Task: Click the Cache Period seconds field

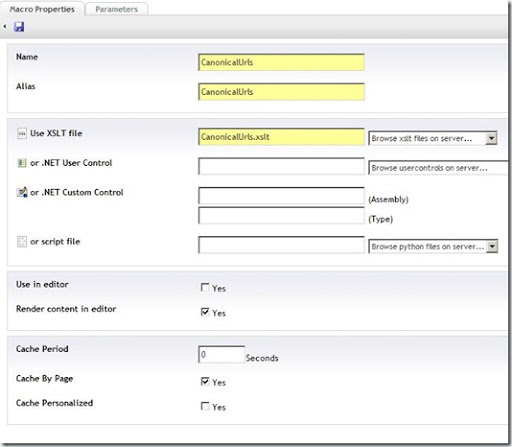Action: pyautogui.click(x=222, y=354)
